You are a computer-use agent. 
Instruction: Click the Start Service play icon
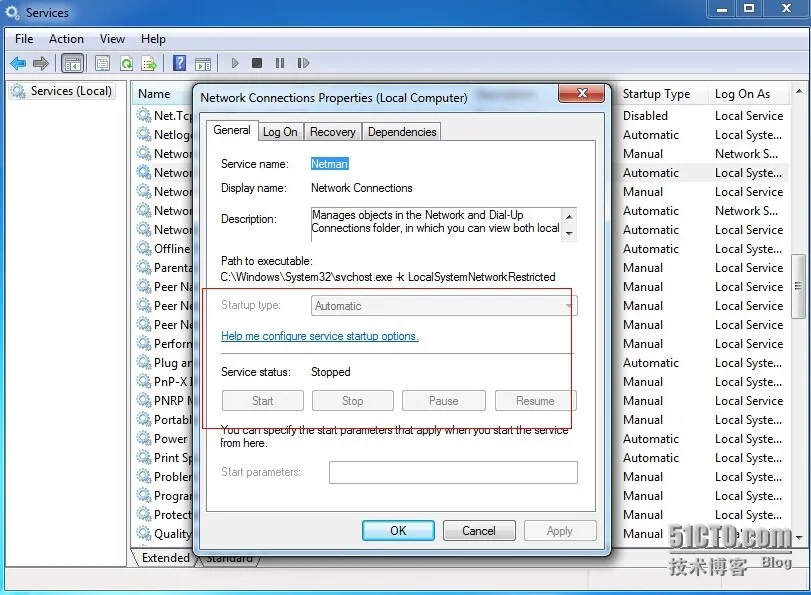[235, 63]
